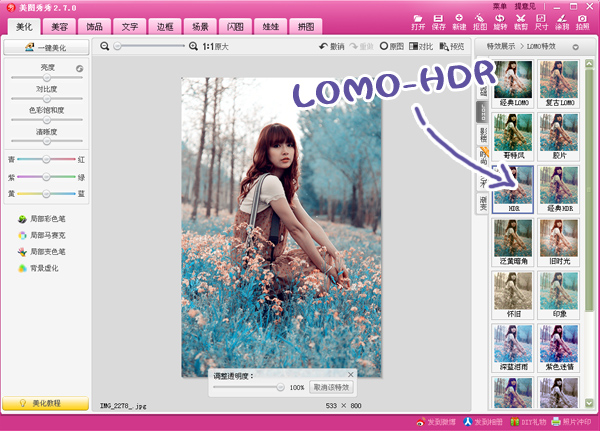Screen dimensions: 600x431
Task: Switch to the 拼图 tab
Action: click(306, 27)
